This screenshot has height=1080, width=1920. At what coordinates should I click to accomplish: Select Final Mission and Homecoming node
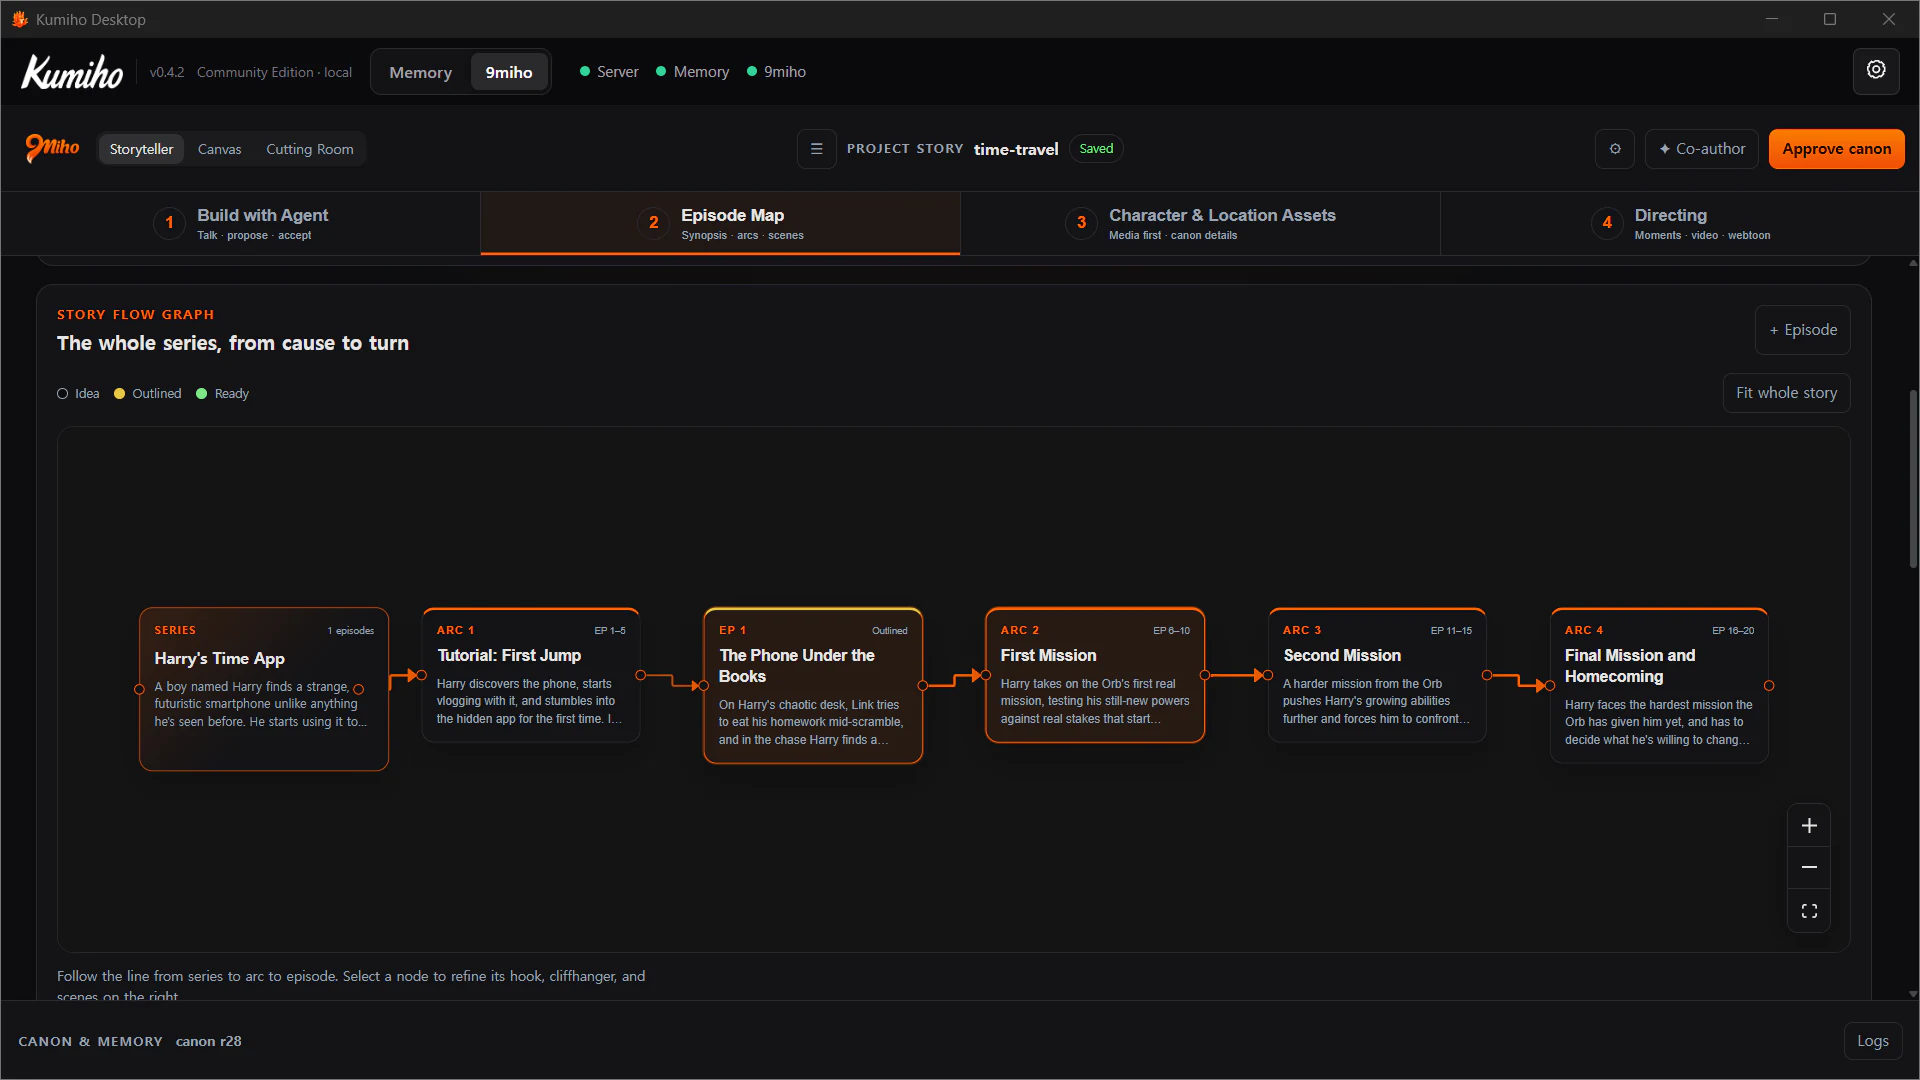click(1659, 686)
